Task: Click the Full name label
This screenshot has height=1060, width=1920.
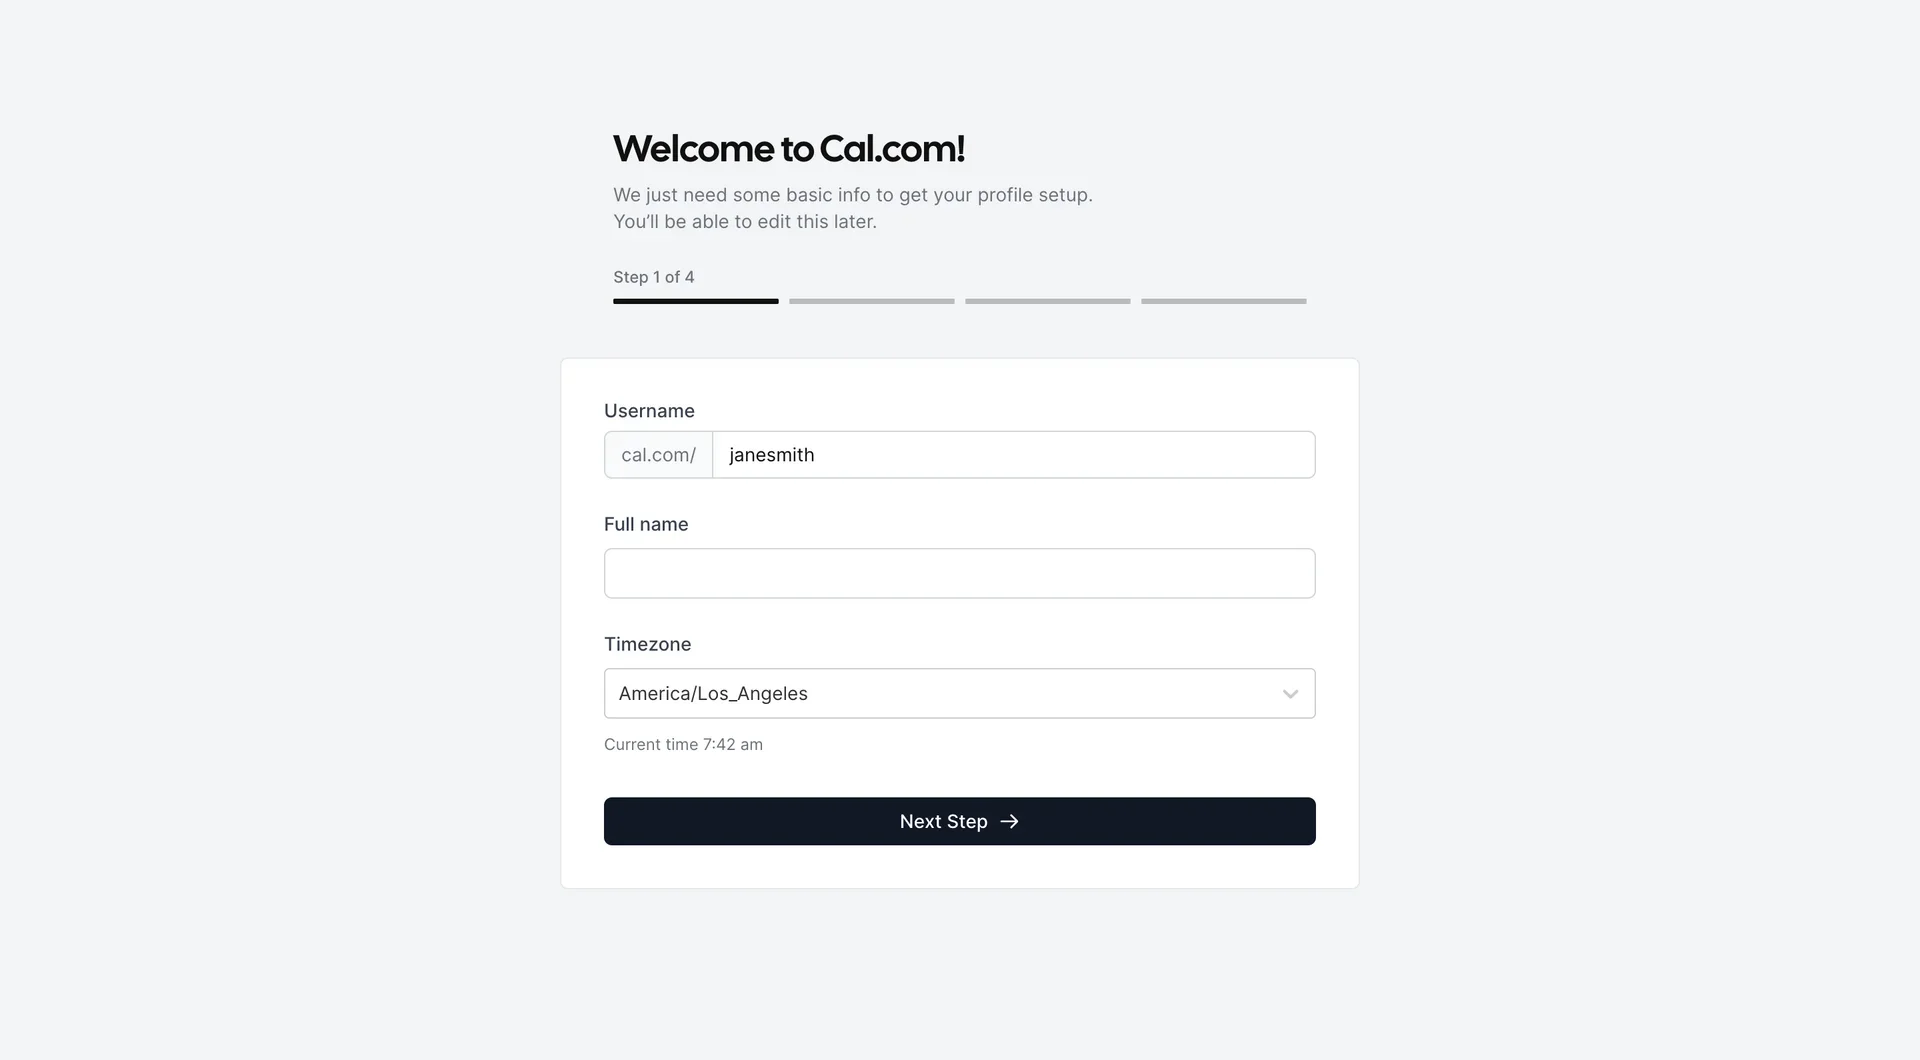Action: coord(646,523)
